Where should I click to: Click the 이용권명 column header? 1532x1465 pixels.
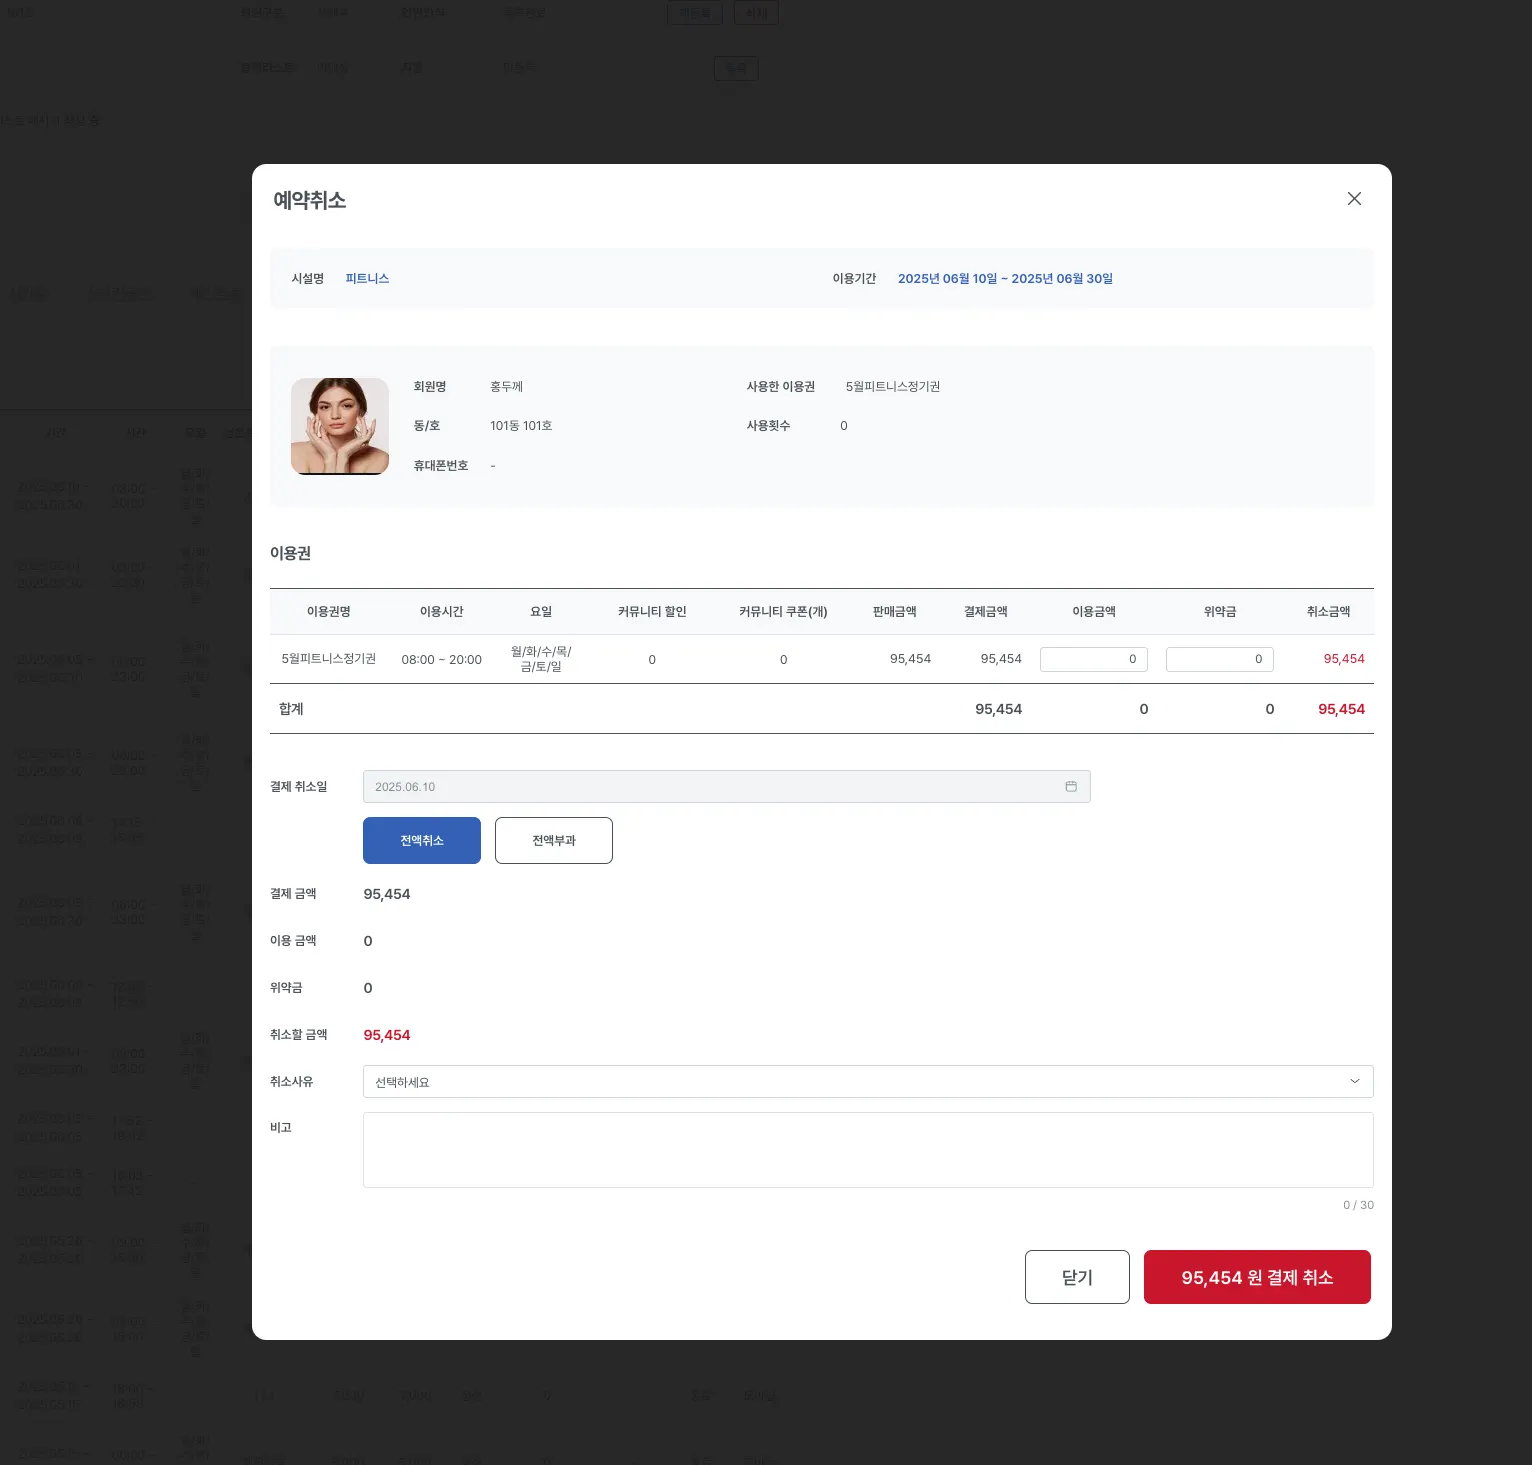(329, 612)
